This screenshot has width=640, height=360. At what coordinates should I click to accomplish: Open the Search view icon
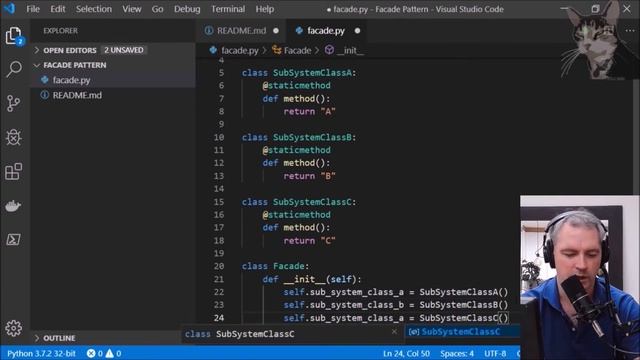14,69
